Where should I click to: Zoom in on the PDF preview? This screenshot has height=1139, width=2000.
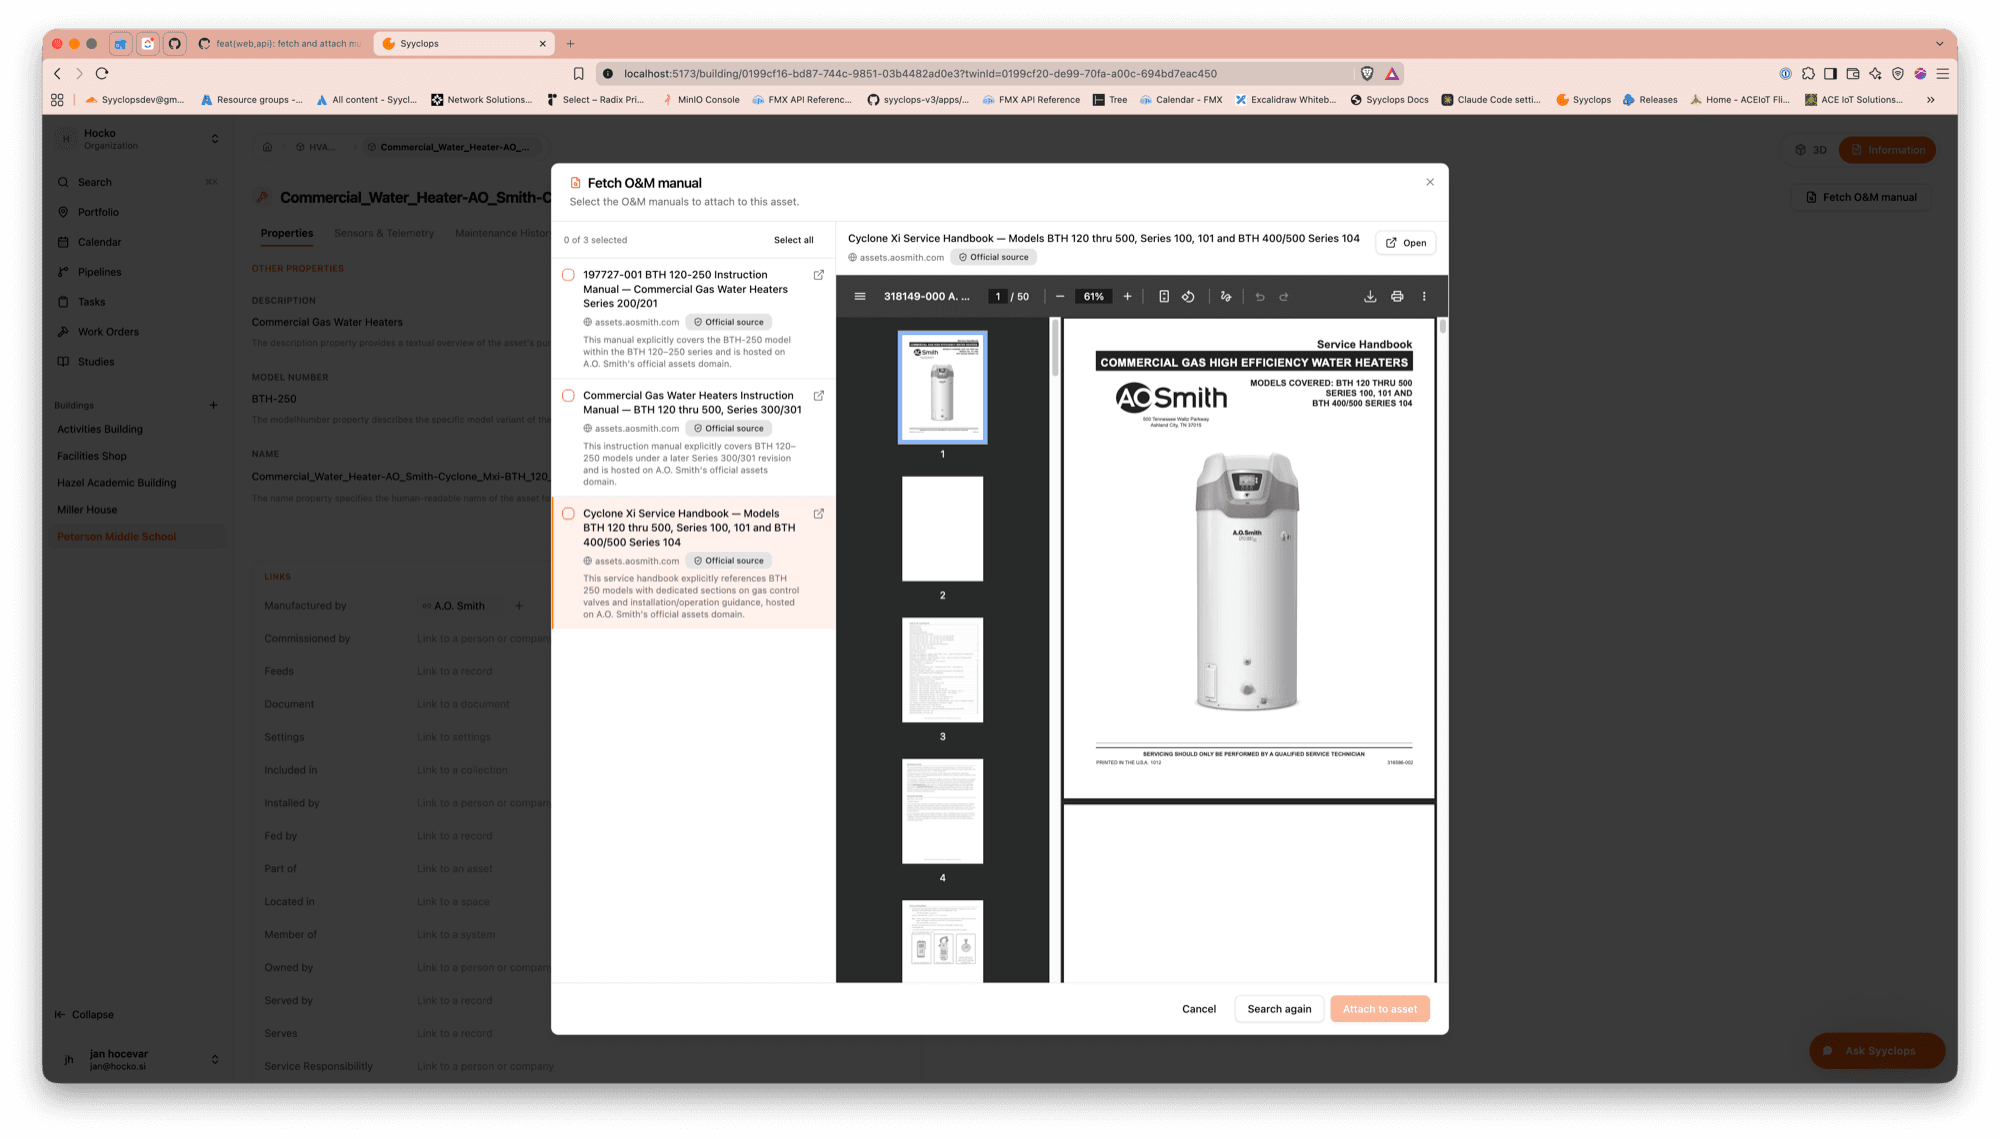click(x=1127, y=297)
